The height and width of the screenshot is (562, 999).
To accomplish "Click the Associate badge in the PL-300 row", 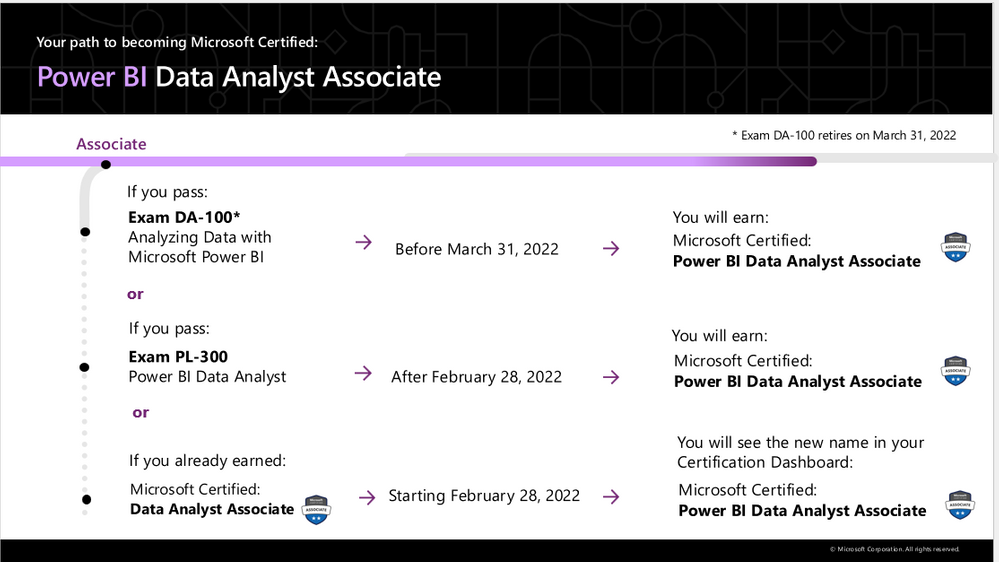I will tap(955, 371).
